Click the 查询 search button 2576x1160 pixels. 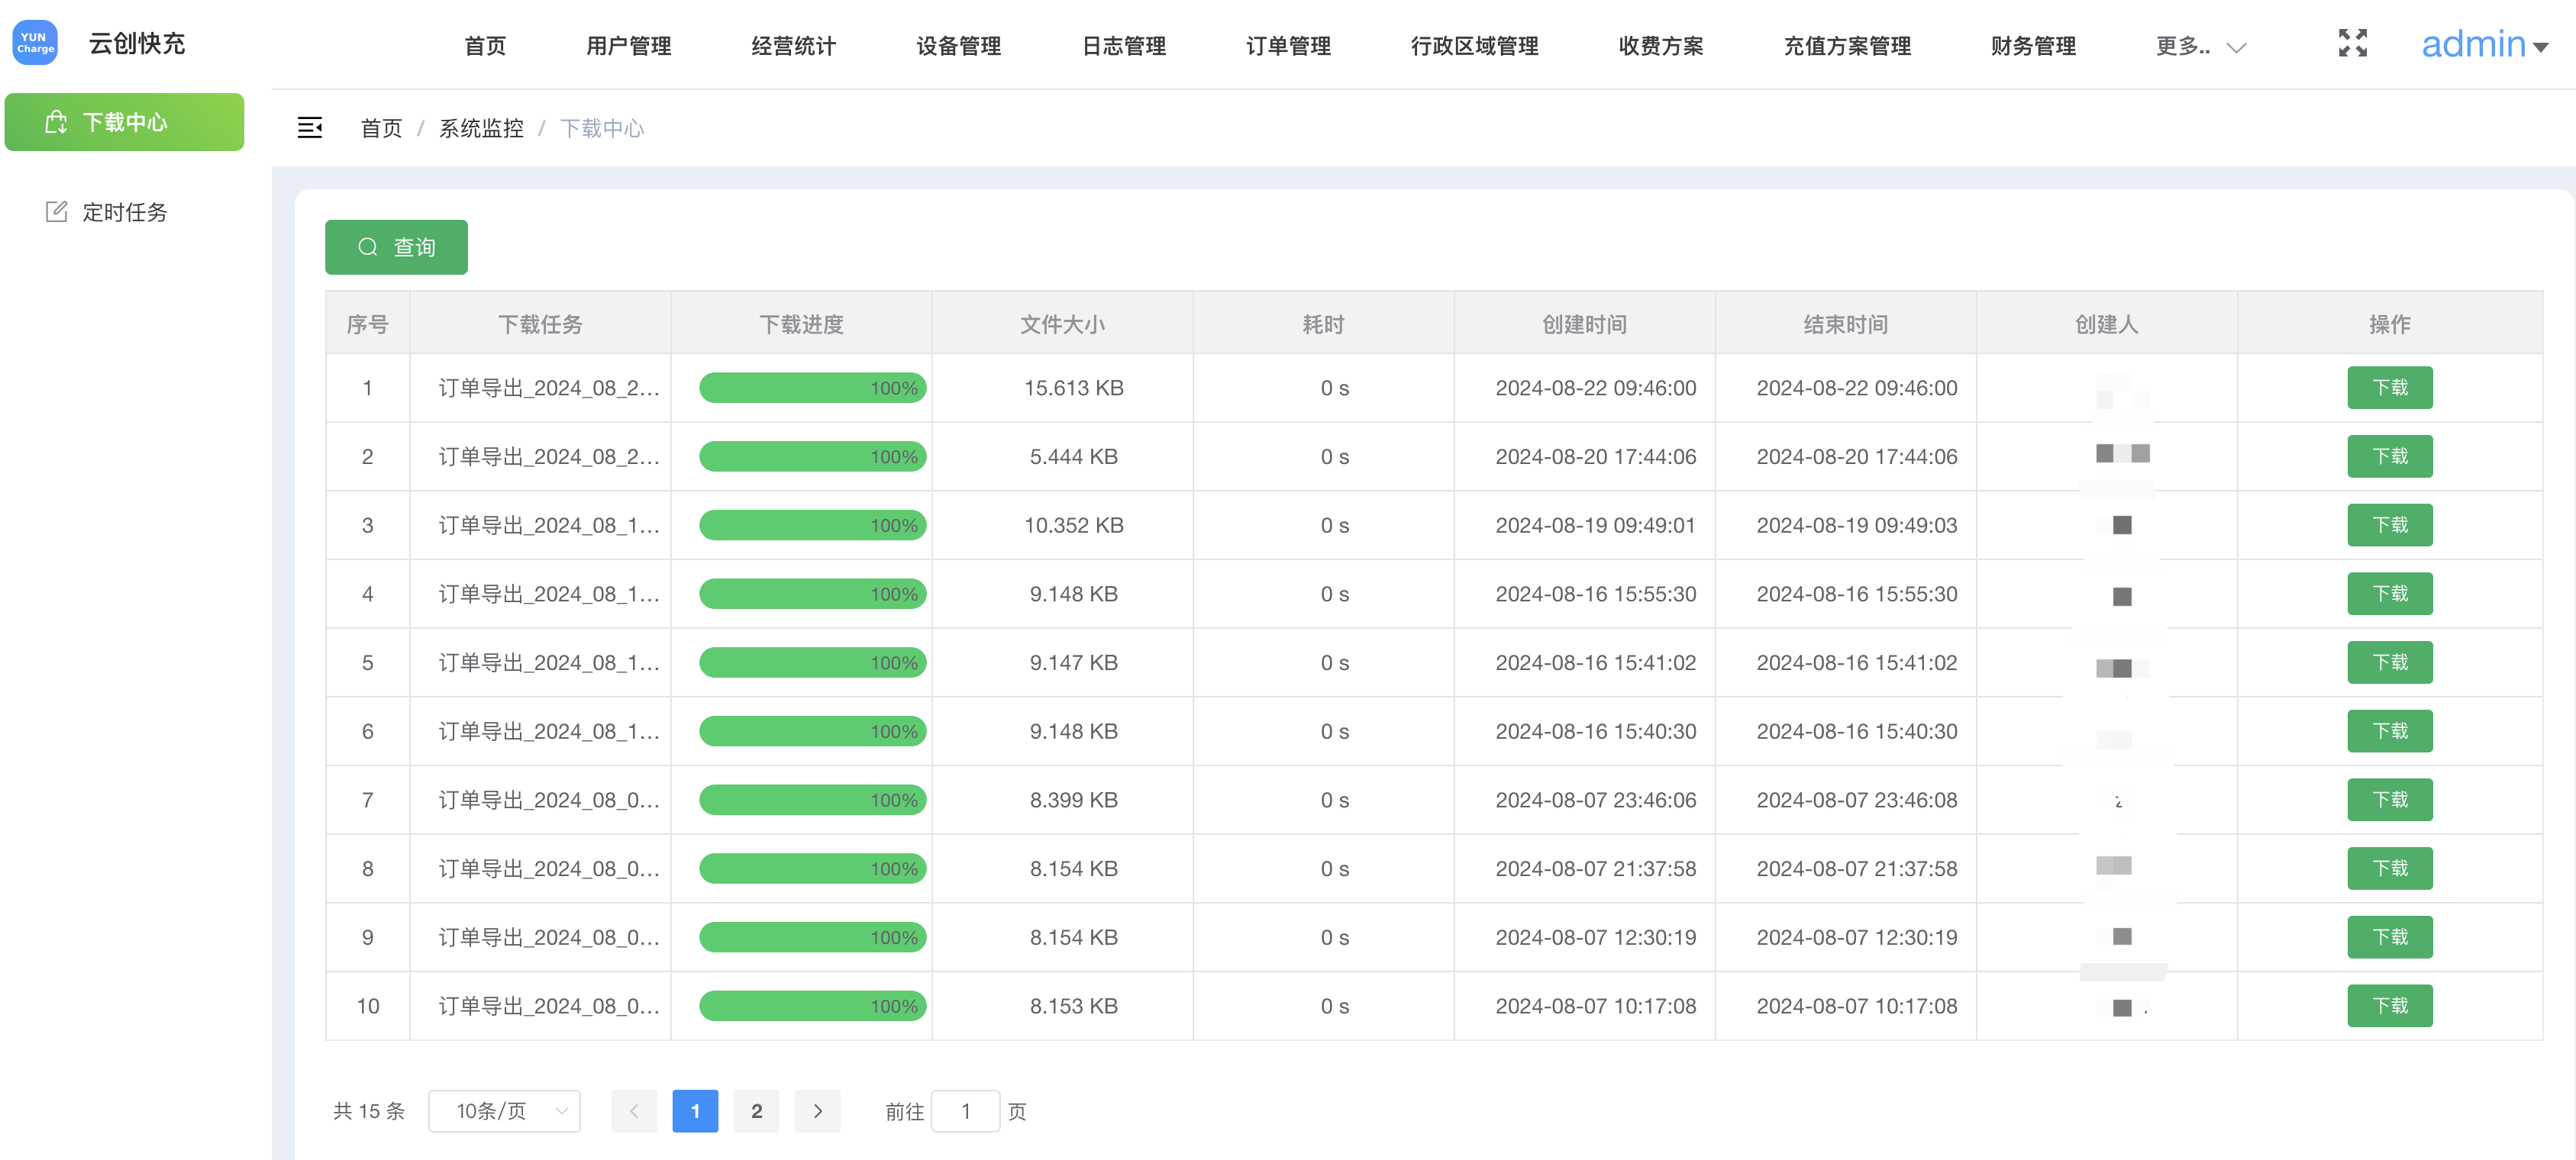click(x=396, y=247)
